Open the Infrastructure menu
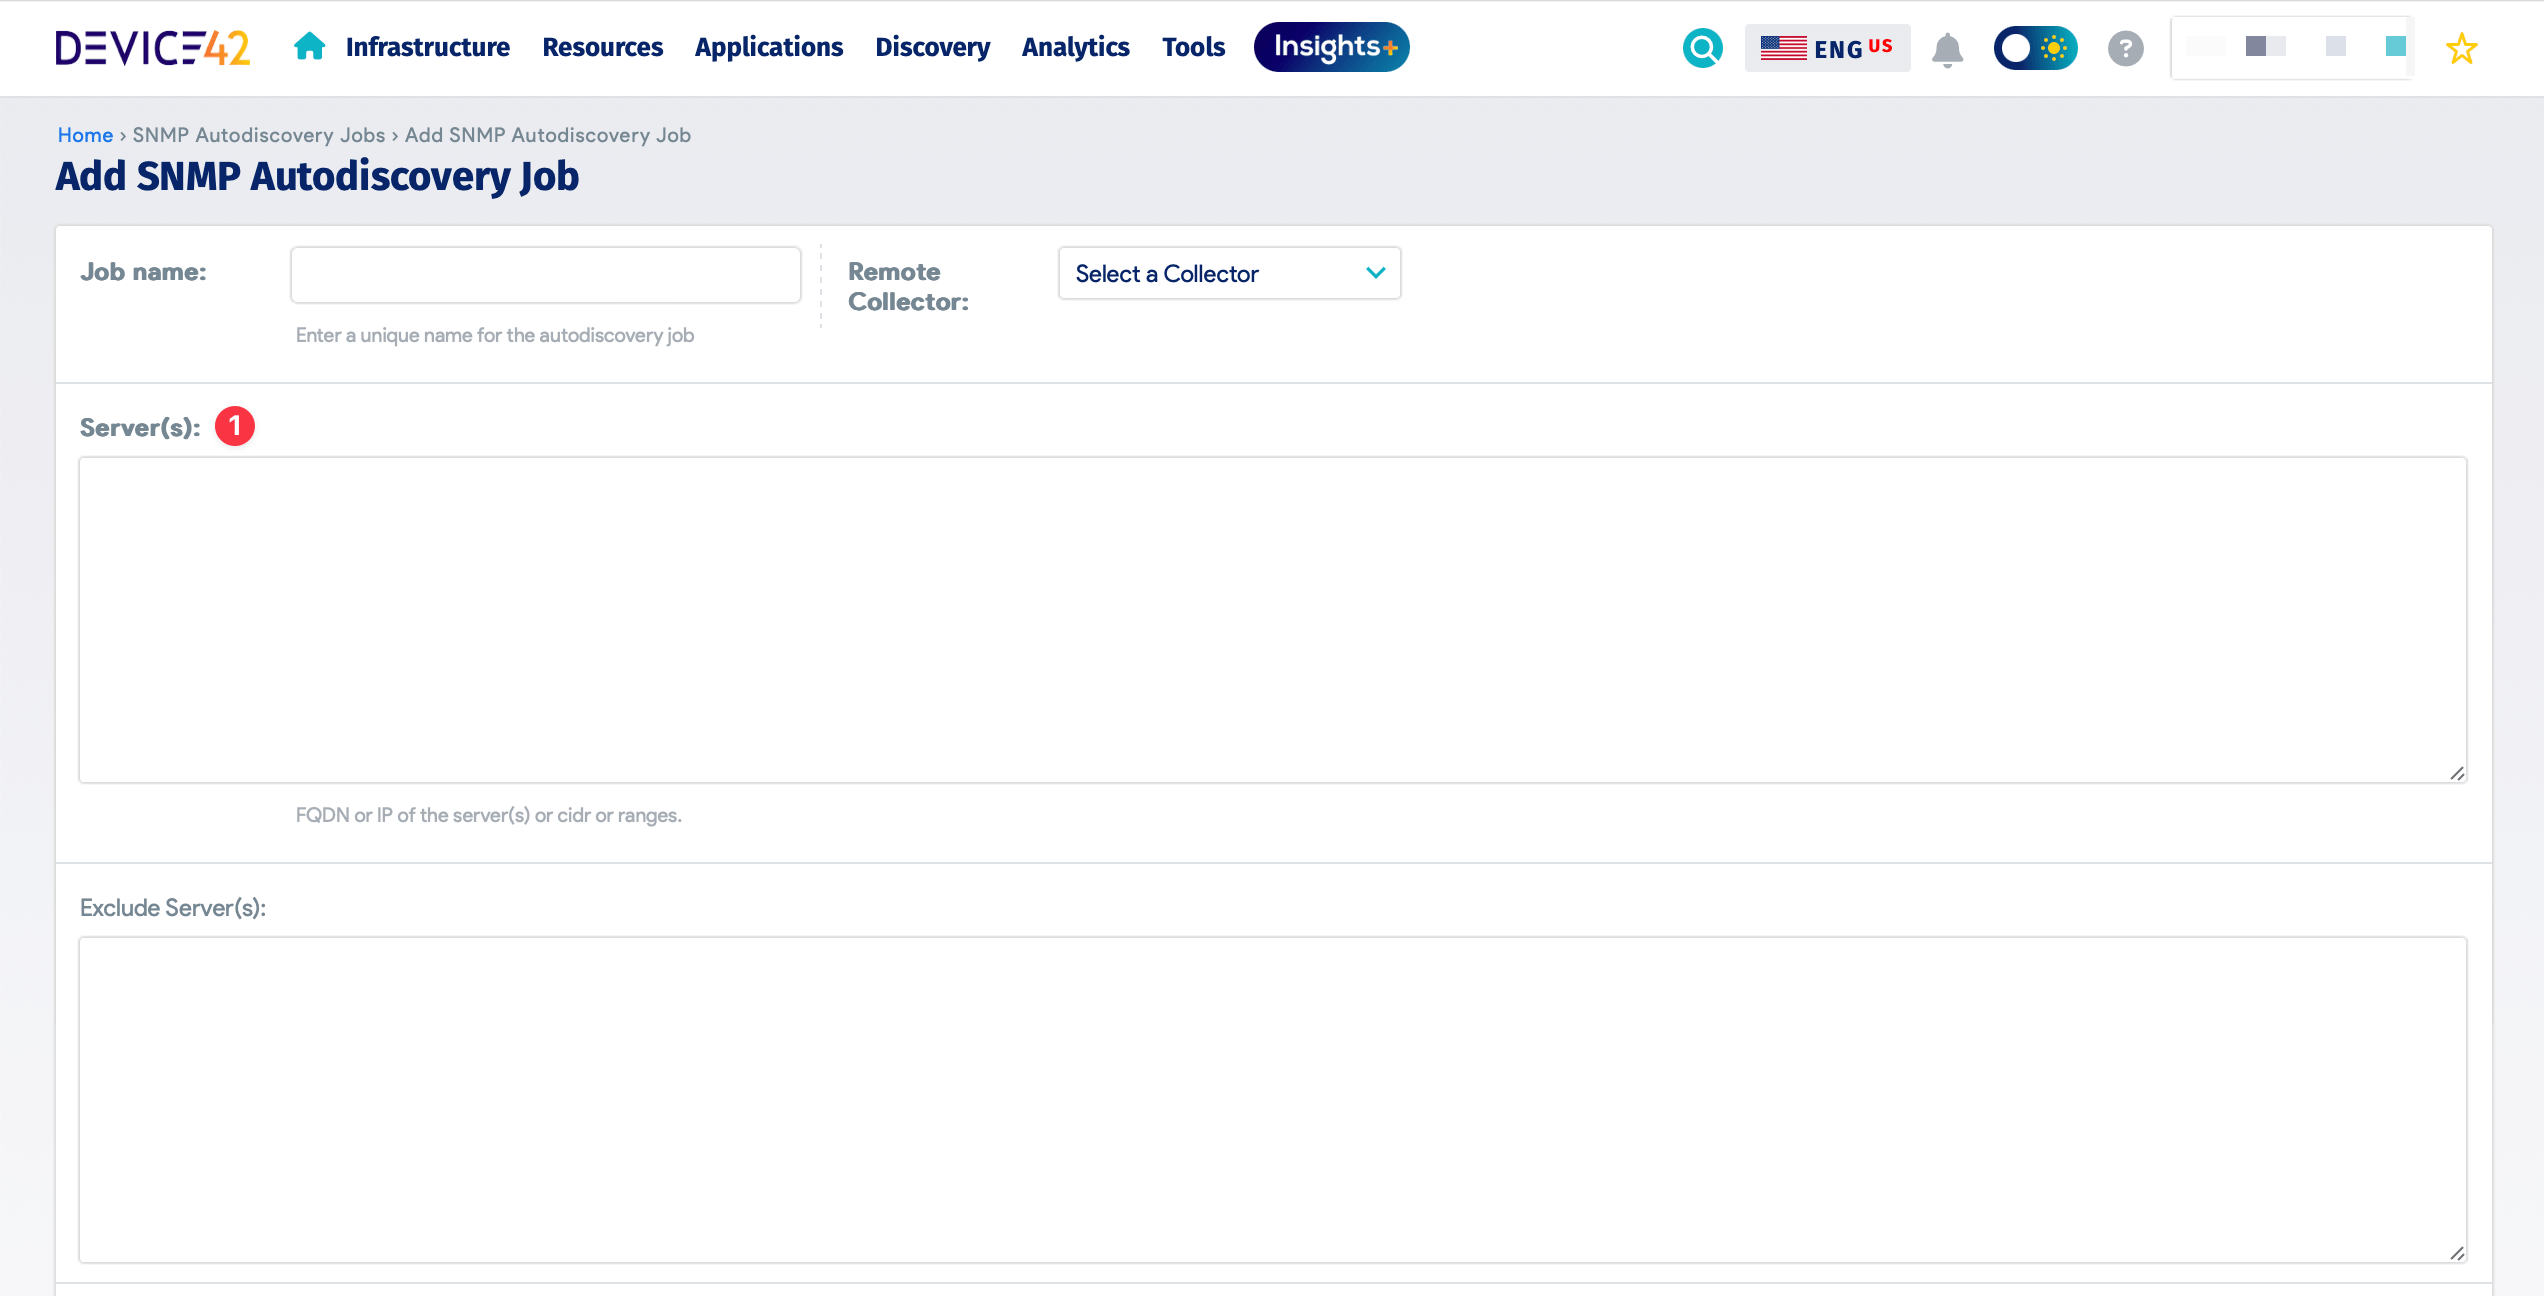 (427, 47)
